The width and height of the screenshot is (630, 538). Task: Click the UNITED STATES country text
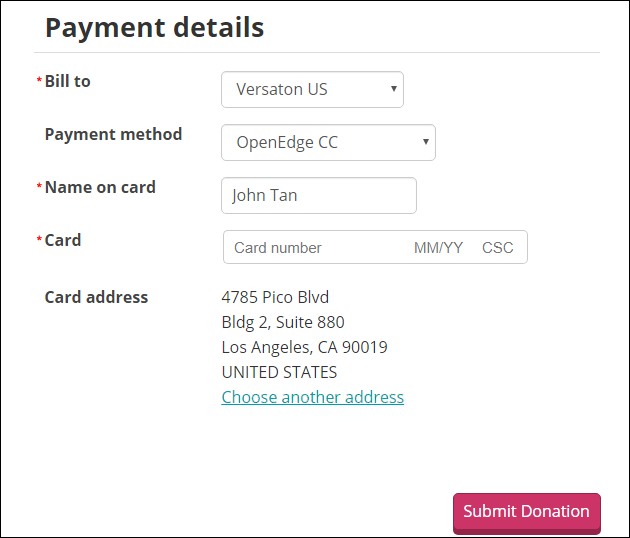[x=279, y=372]
